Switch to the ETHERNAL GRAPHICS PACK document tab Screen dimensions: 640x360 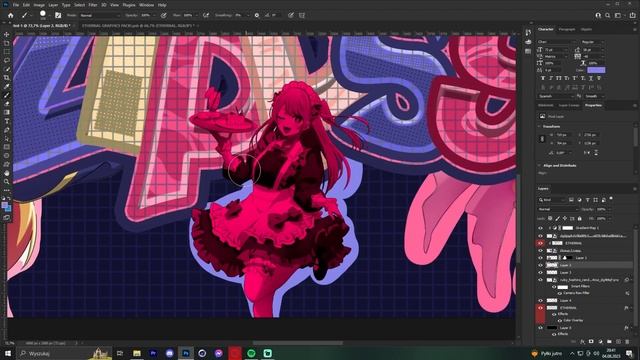[138, 26]
